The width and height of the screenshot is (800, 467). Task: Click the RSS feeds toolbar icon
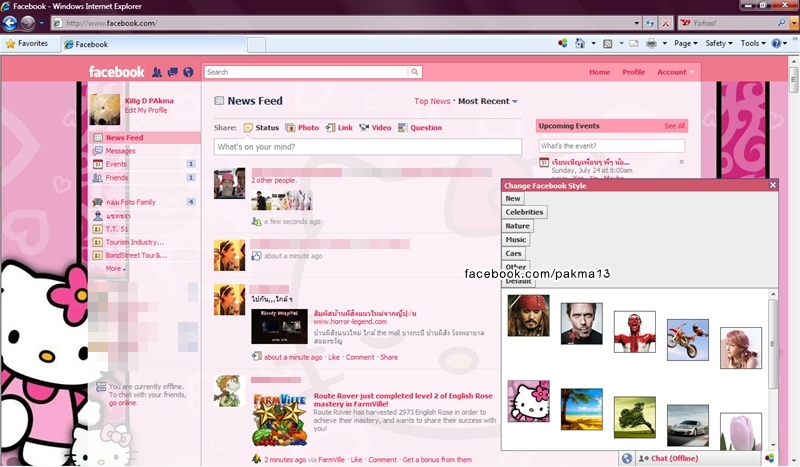pyautogui.click(x=607, y=43)
